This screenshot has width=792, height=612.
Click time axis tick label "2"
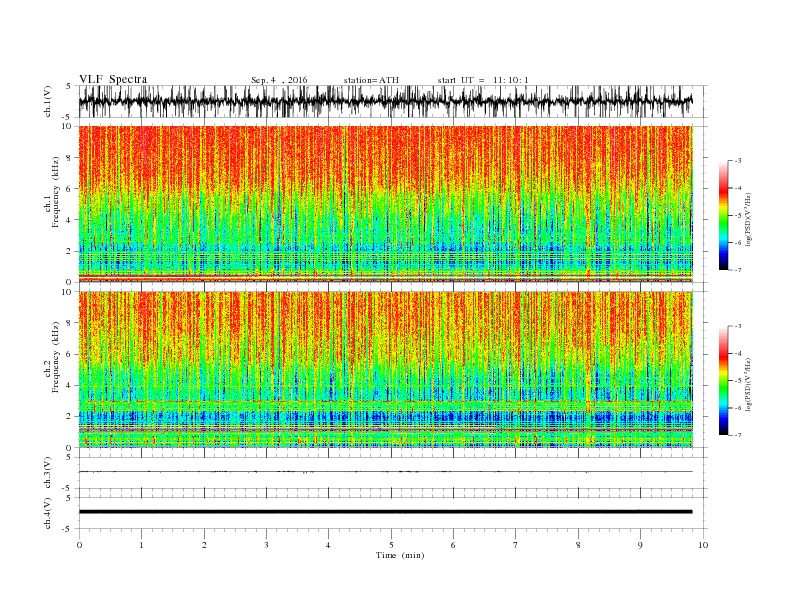point(204,545)
